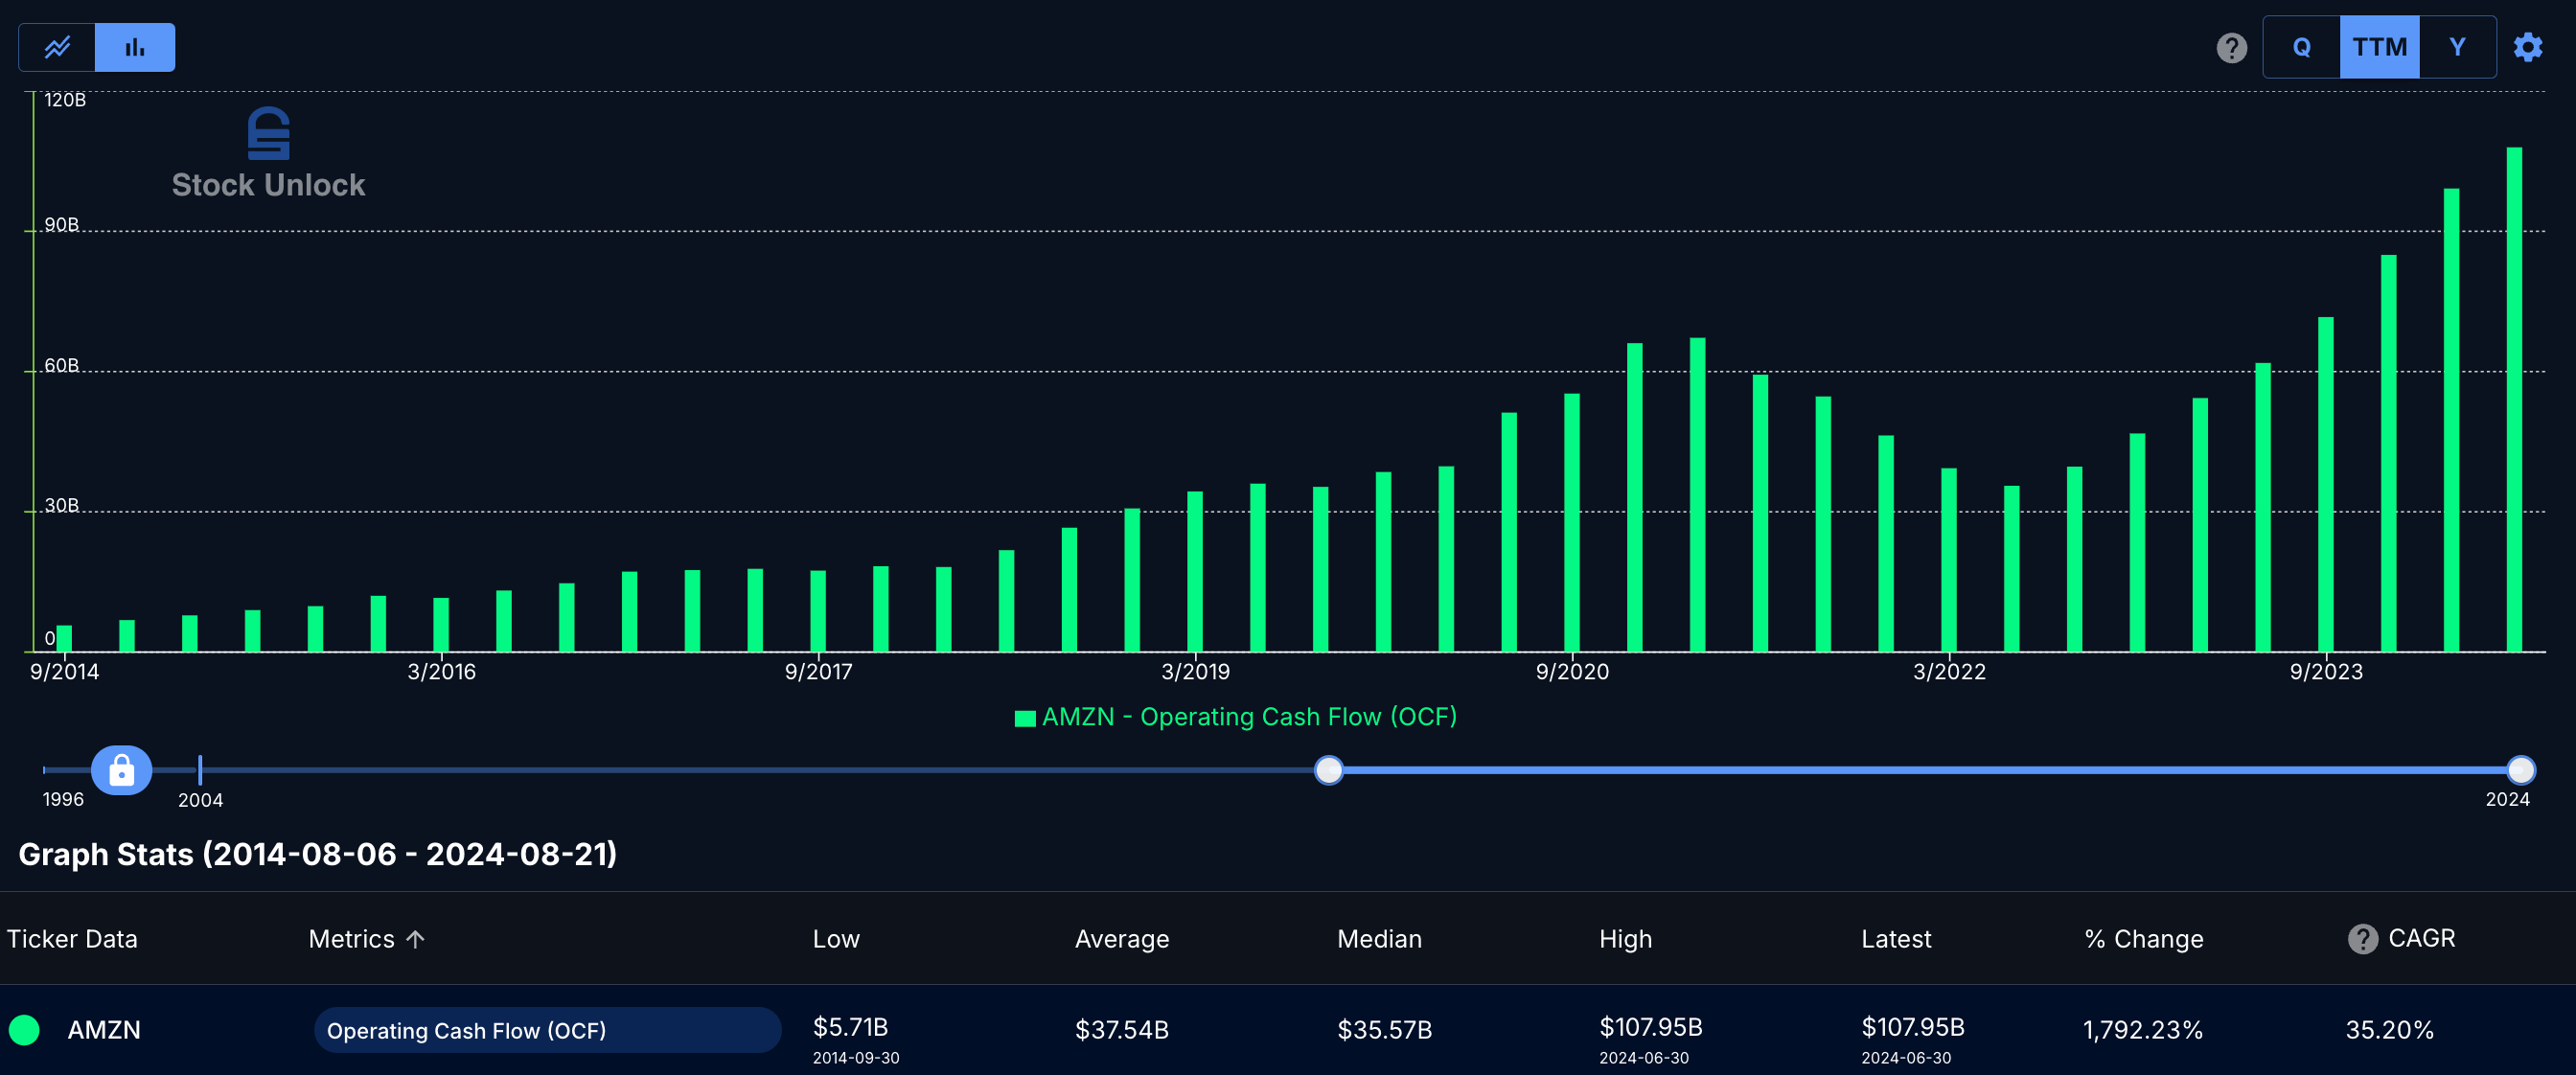Select the TTM period
Image resolution: width=2576 pixels, height=1075 pixels.
(2379, 47)
